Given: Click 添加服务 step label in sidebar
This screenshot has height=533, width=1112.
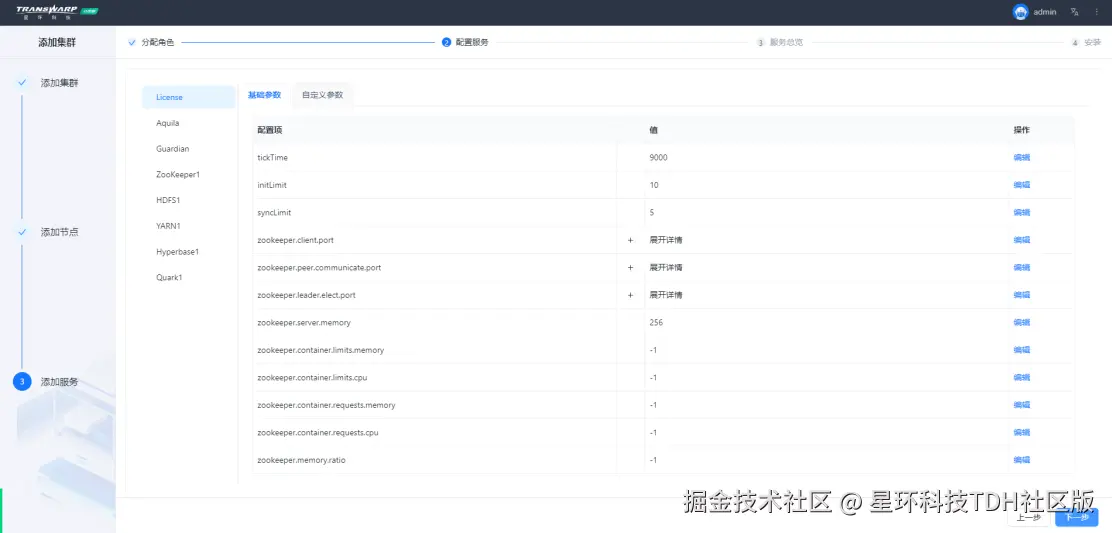Looking at the screenshot, I should pos(60,381).
